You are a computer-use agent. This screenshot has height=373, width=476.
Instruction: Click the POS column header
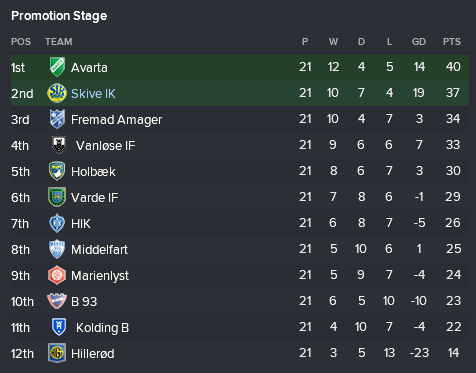click(x=21, y=42)
